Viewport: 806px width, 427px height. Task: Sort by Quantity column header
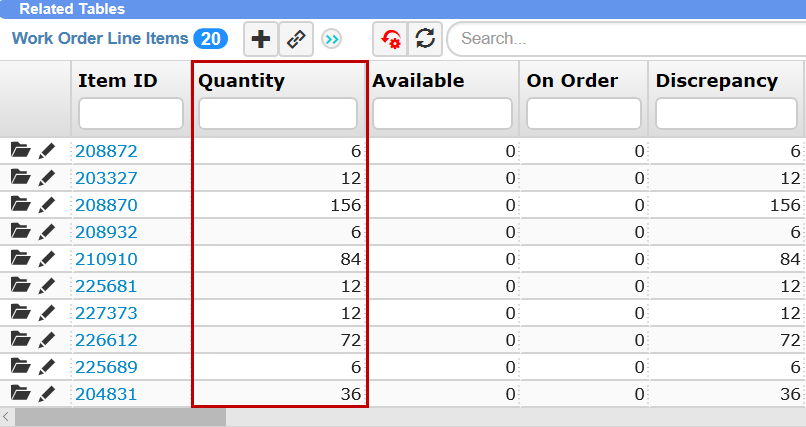click(x=242, y=81)
